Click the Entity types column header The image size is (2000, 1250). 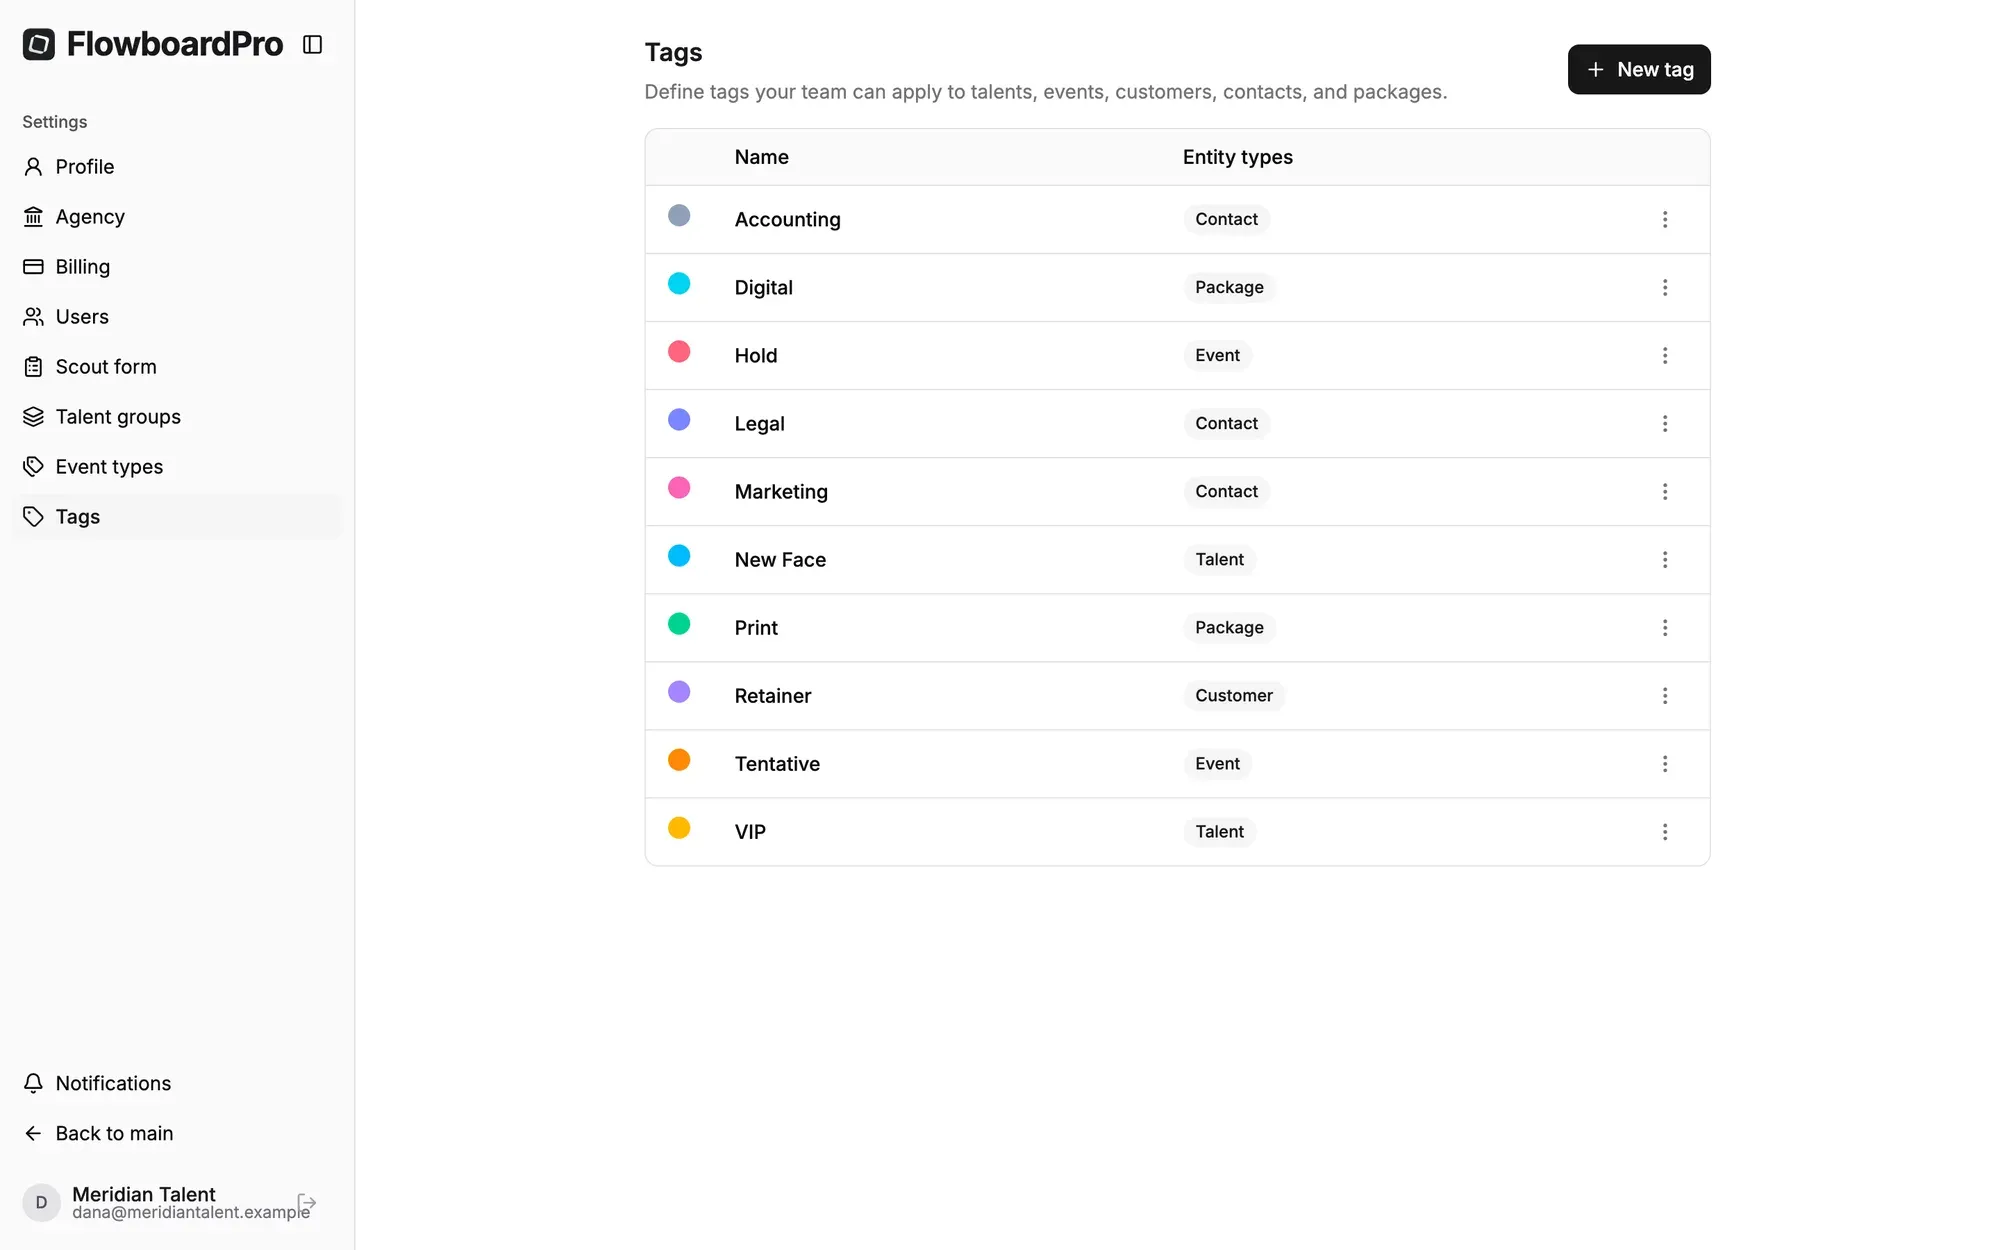point(1237,157)
